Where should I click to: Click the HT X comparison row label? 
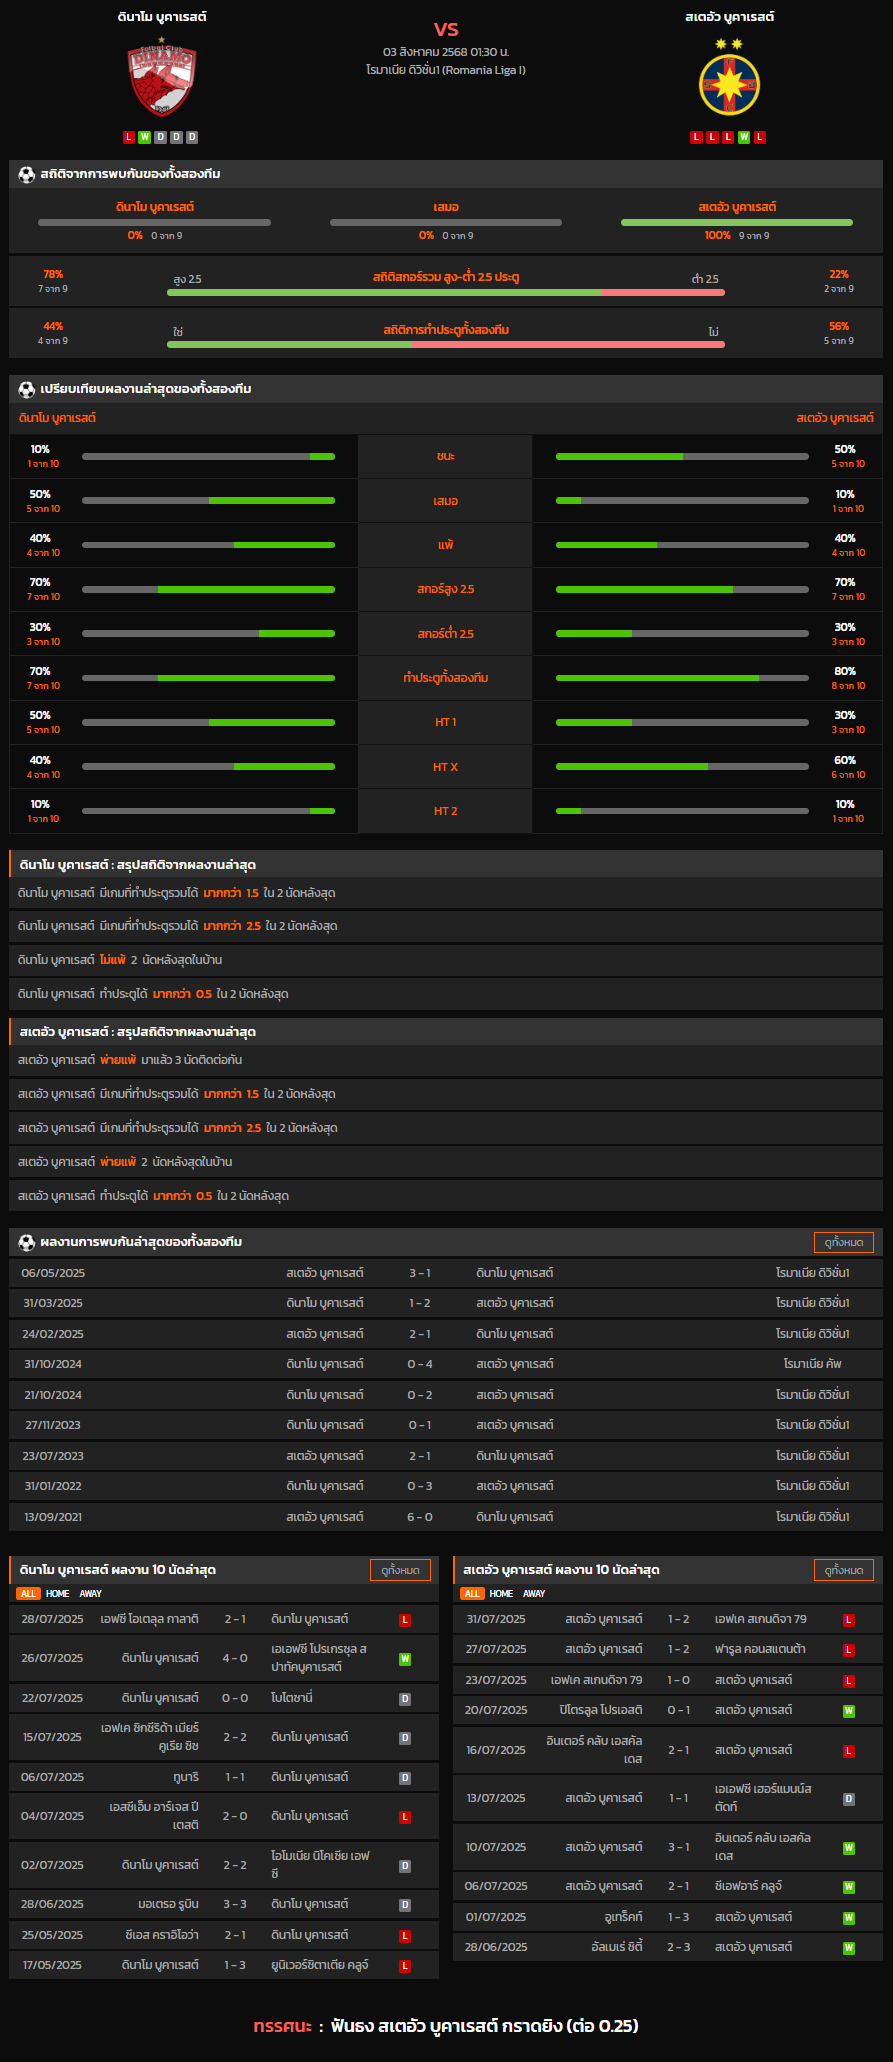coord(446,767)
